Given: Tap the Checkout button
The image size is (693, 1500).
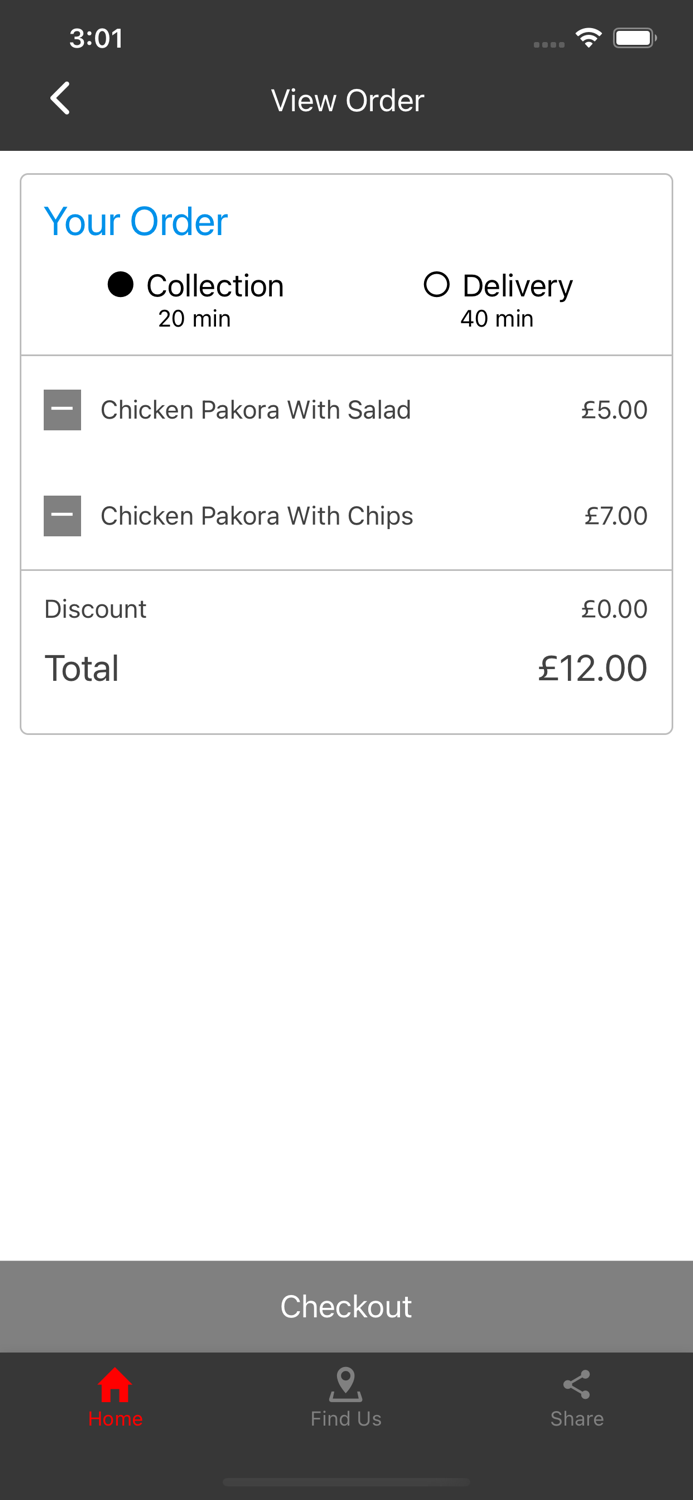Looking at the screenshot, I should coord(346,1306).
